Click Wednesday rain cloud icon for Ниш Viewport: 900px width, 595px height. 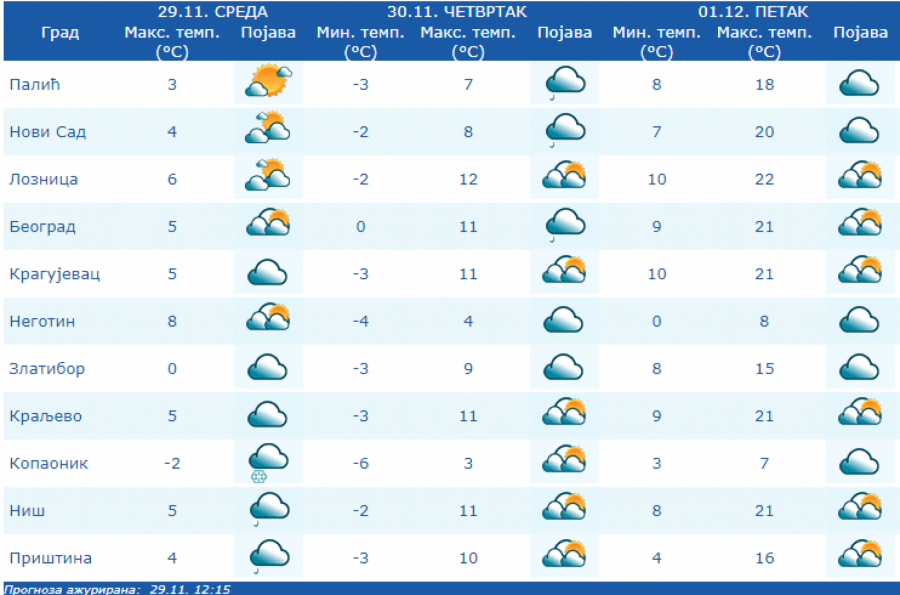267,510
